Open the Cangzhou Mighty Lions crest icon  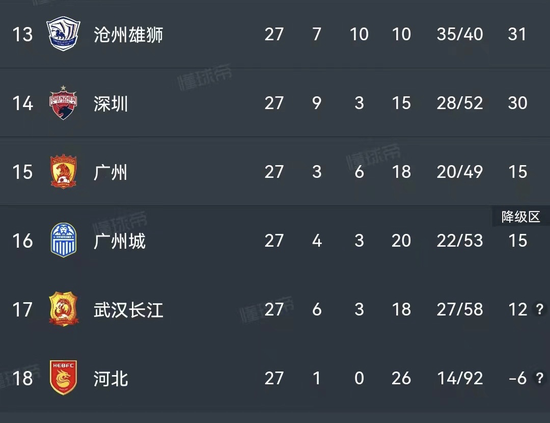(x=63, y=34)
